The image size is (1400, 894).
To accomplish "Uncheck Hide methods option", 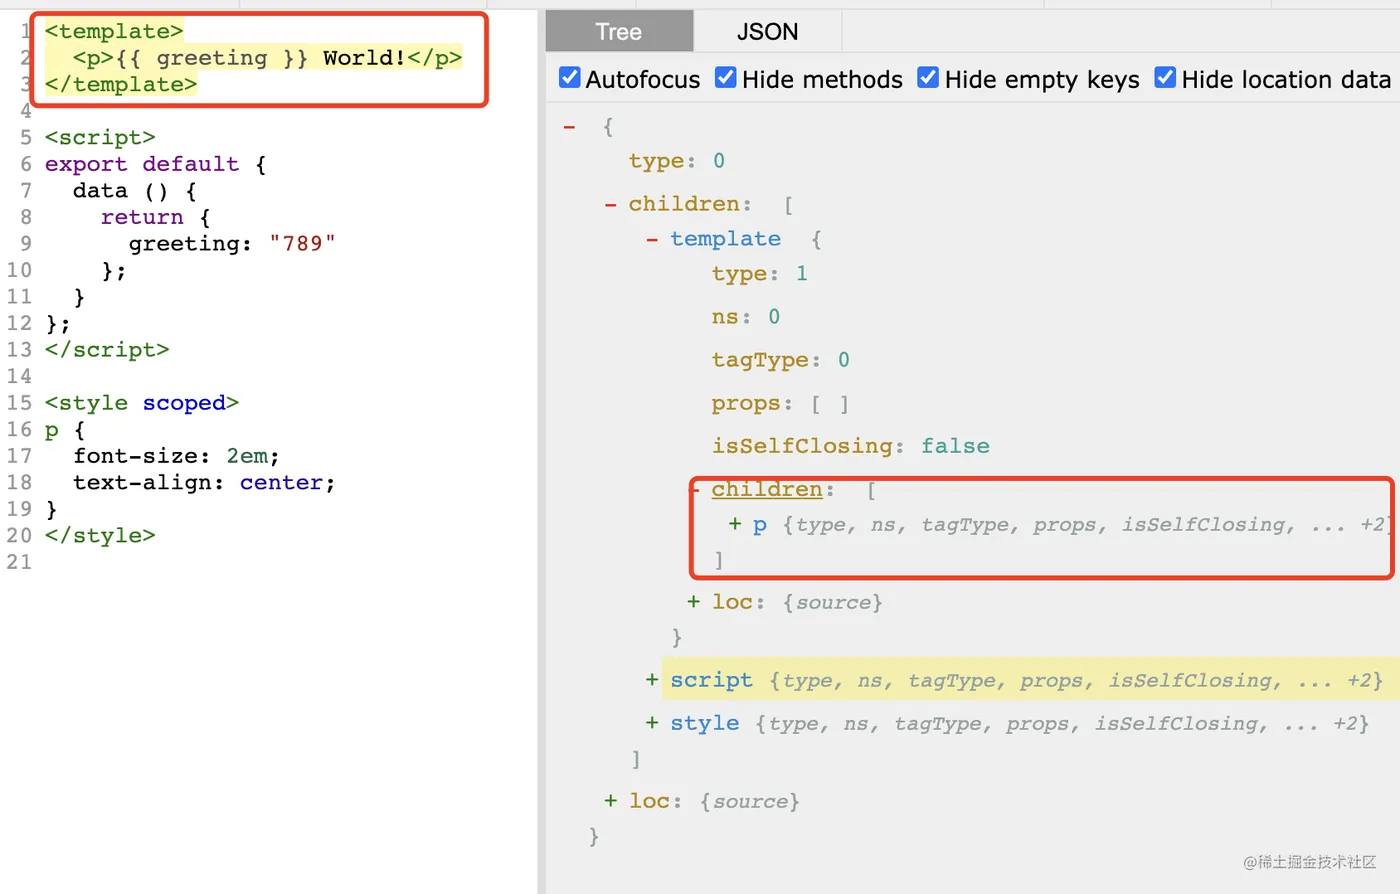I will click(x=726, y=78).
